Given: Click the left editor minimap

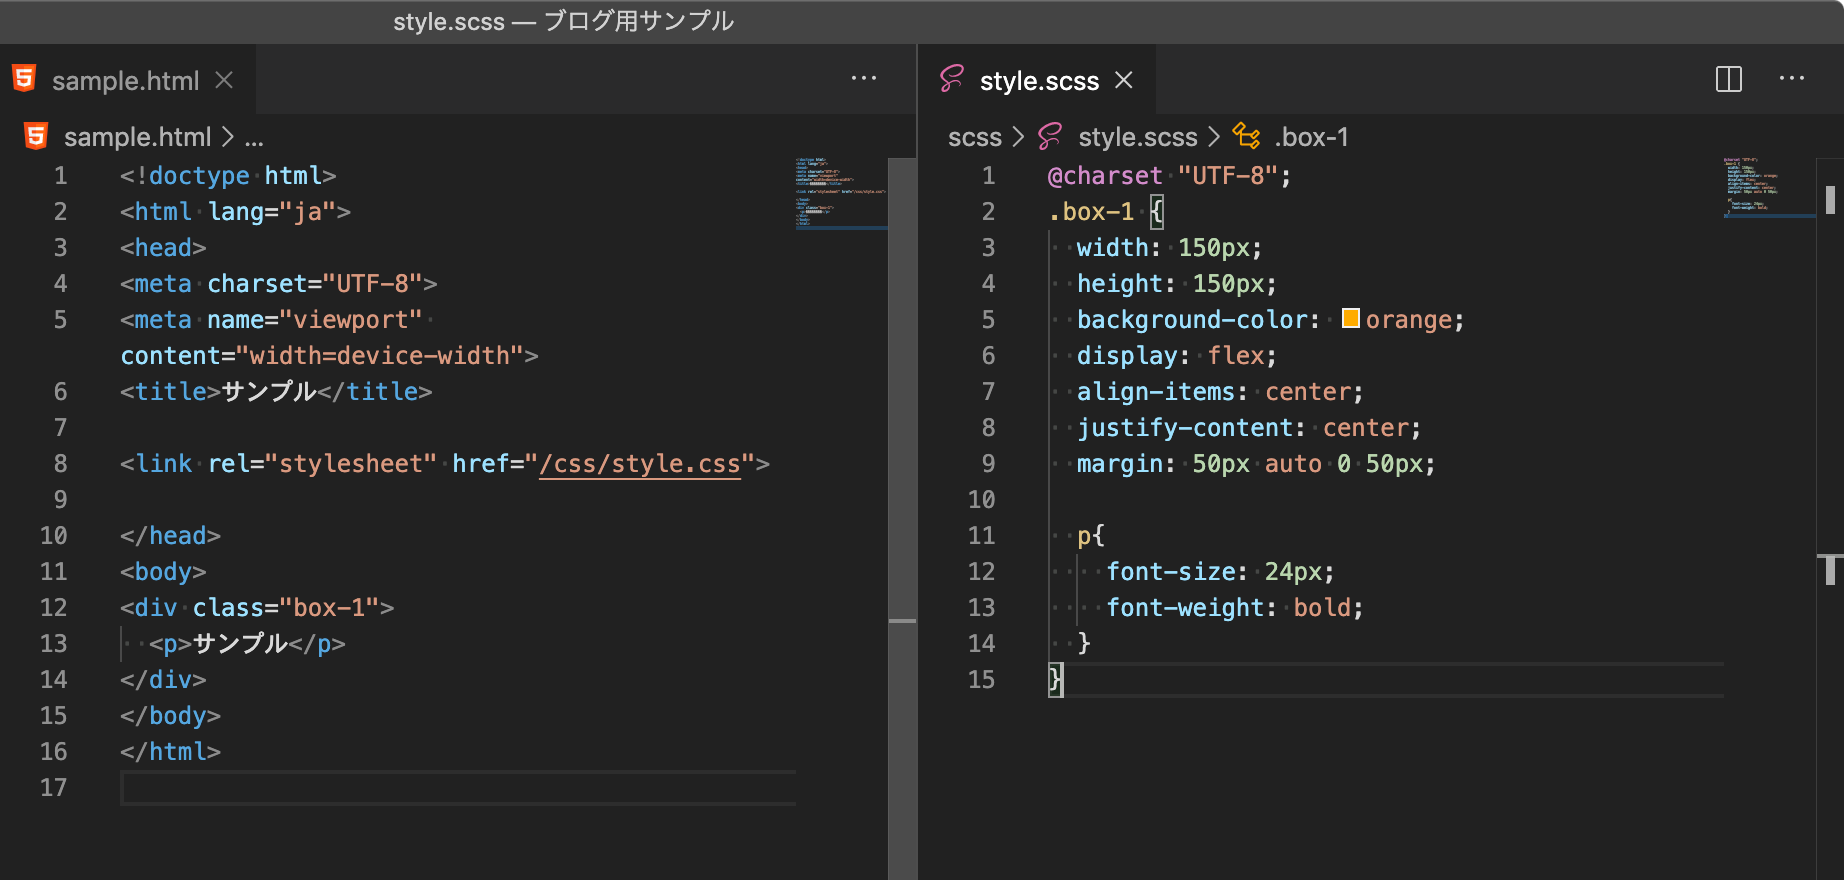Looking at the screenshot, I should 841,194.
